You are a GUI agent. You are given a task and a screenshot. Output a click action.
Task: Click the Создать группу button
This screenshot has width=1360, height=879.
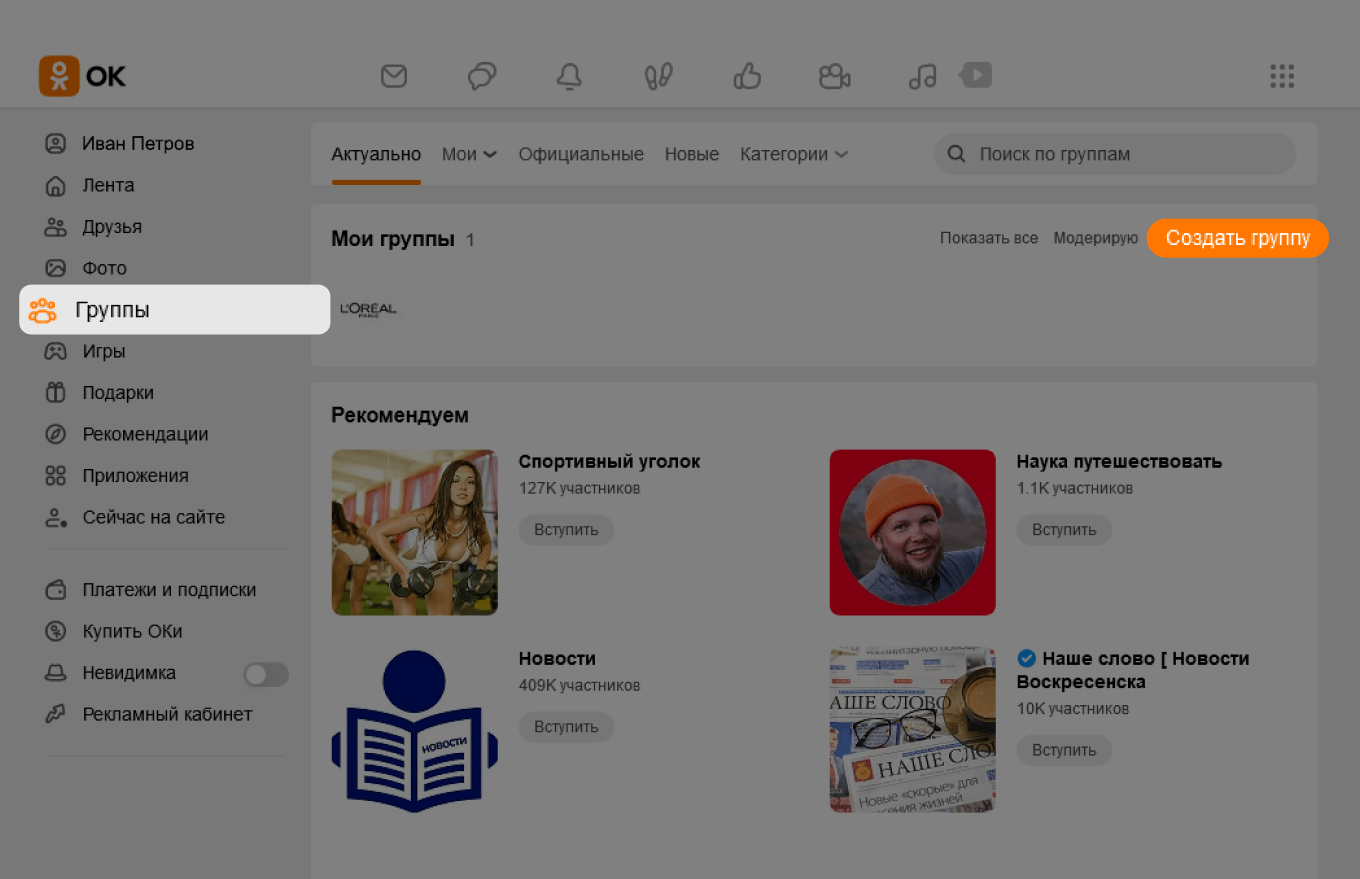click(x=1237, y=238)
